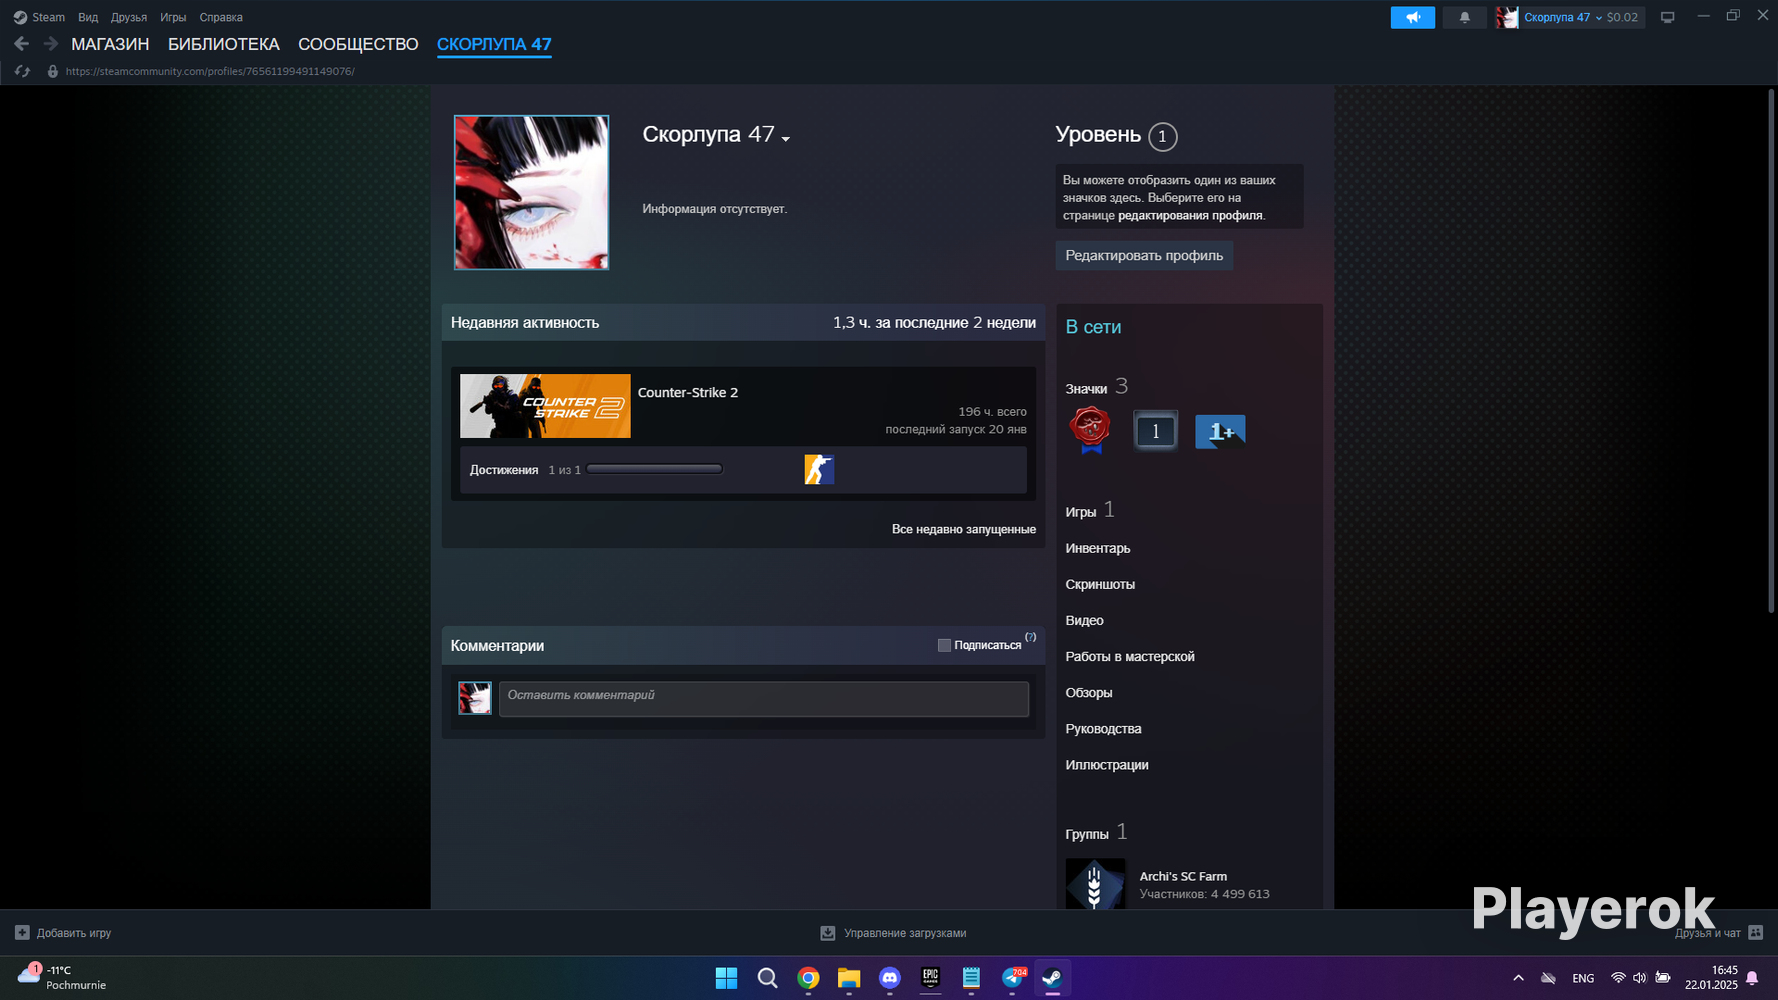The image size is (1778, 1000).
Task: Click the Counter-Strike 2 game banner
Action: click(545, 406)
